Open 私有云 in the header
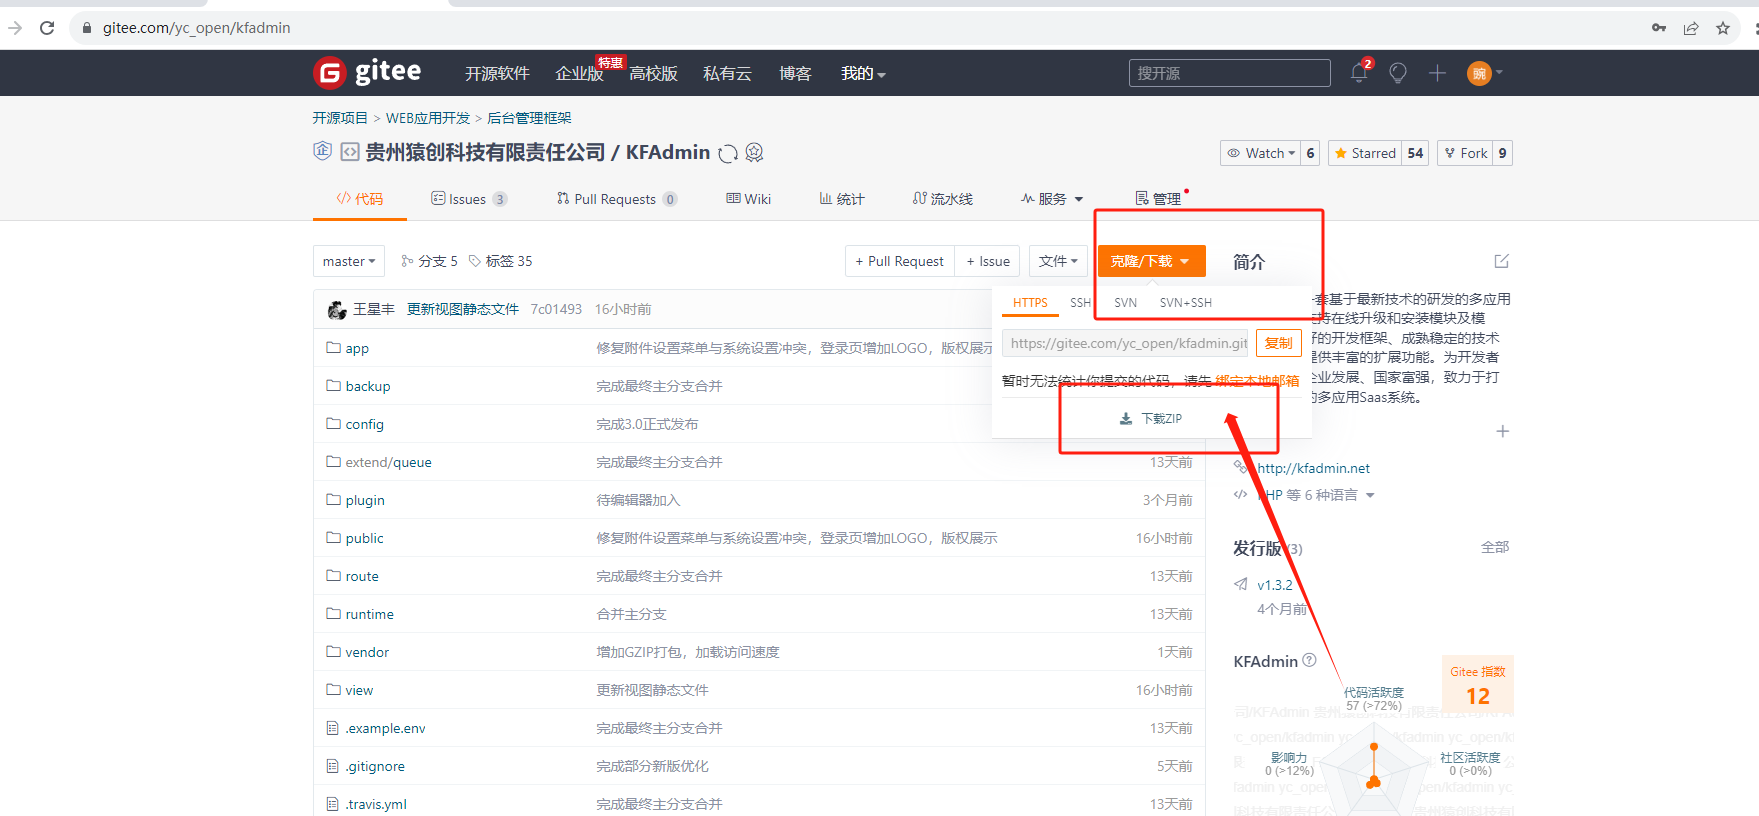The width and height of the screenshot is (1759, 816). (727, 73)
